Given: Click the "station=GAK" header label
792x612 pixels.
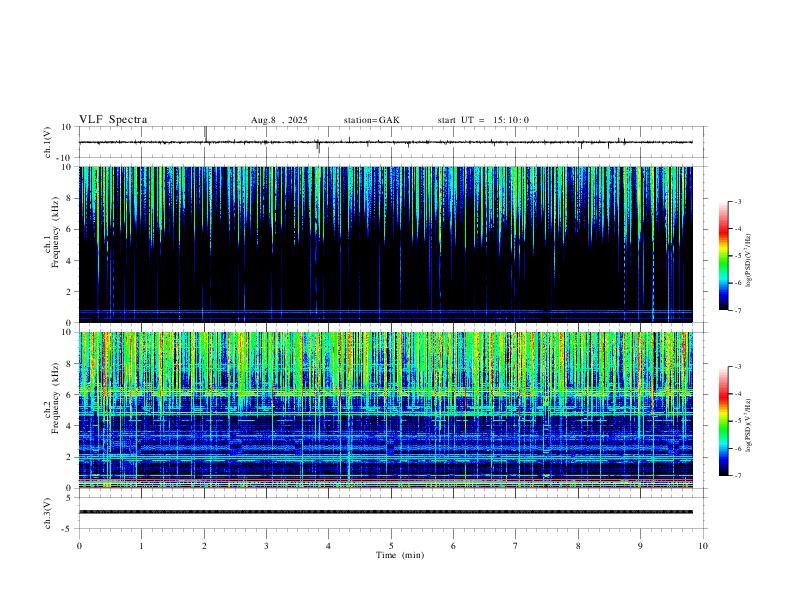Looking at the screenshot, I should click(372, 120).
